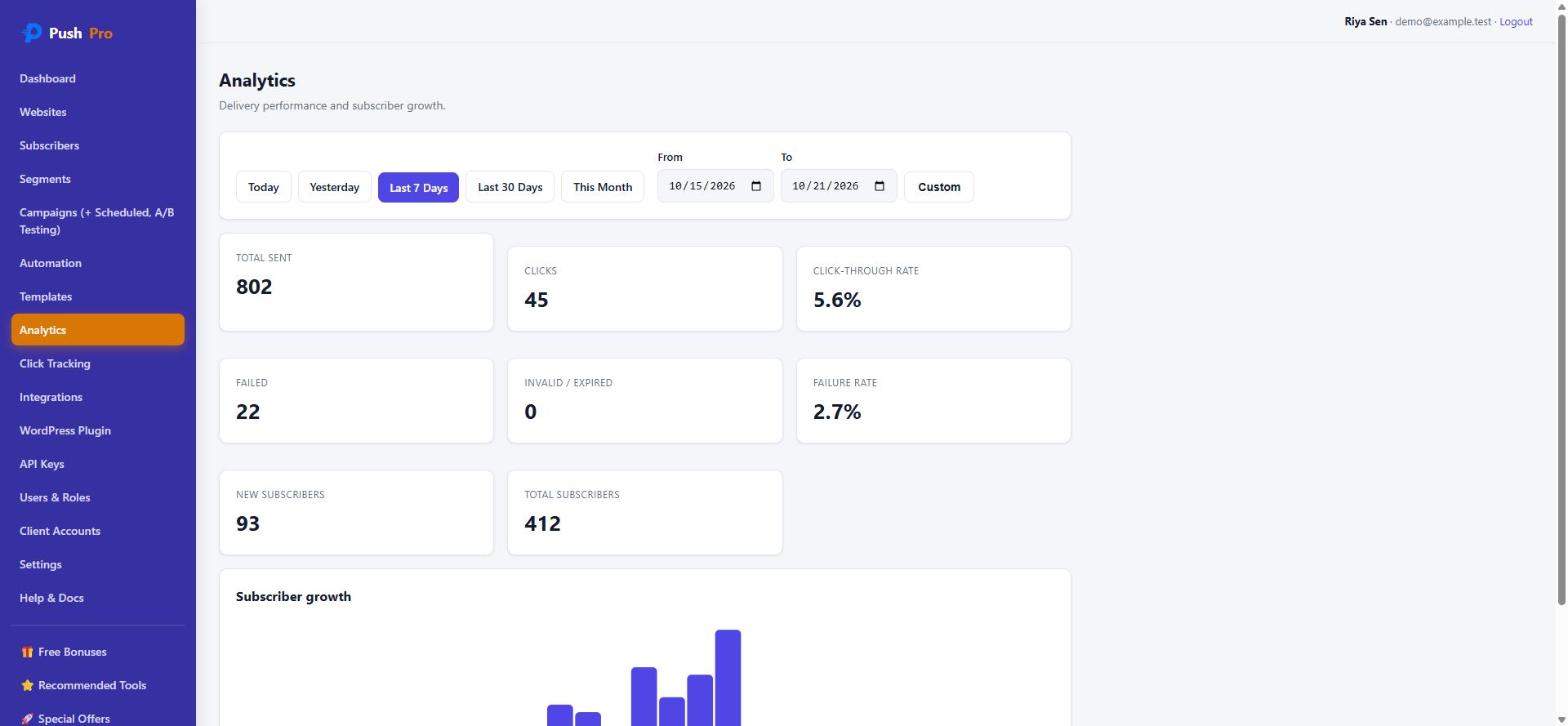Screen dimensions: 1568x726
Task: Open Campaigns (+ Scheduled, A/B Testing)
Action: (x=97, y=221)
